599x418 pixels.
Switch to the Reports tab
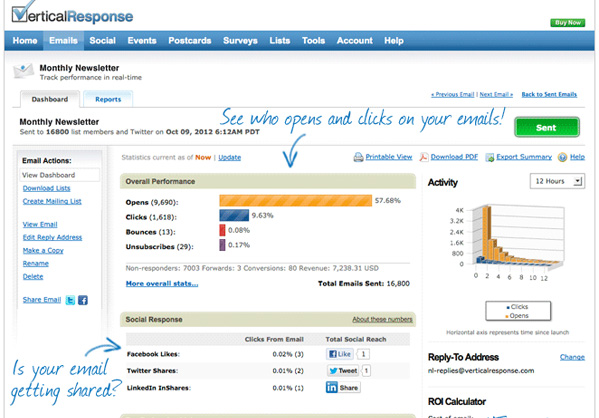tap(108, 99)
